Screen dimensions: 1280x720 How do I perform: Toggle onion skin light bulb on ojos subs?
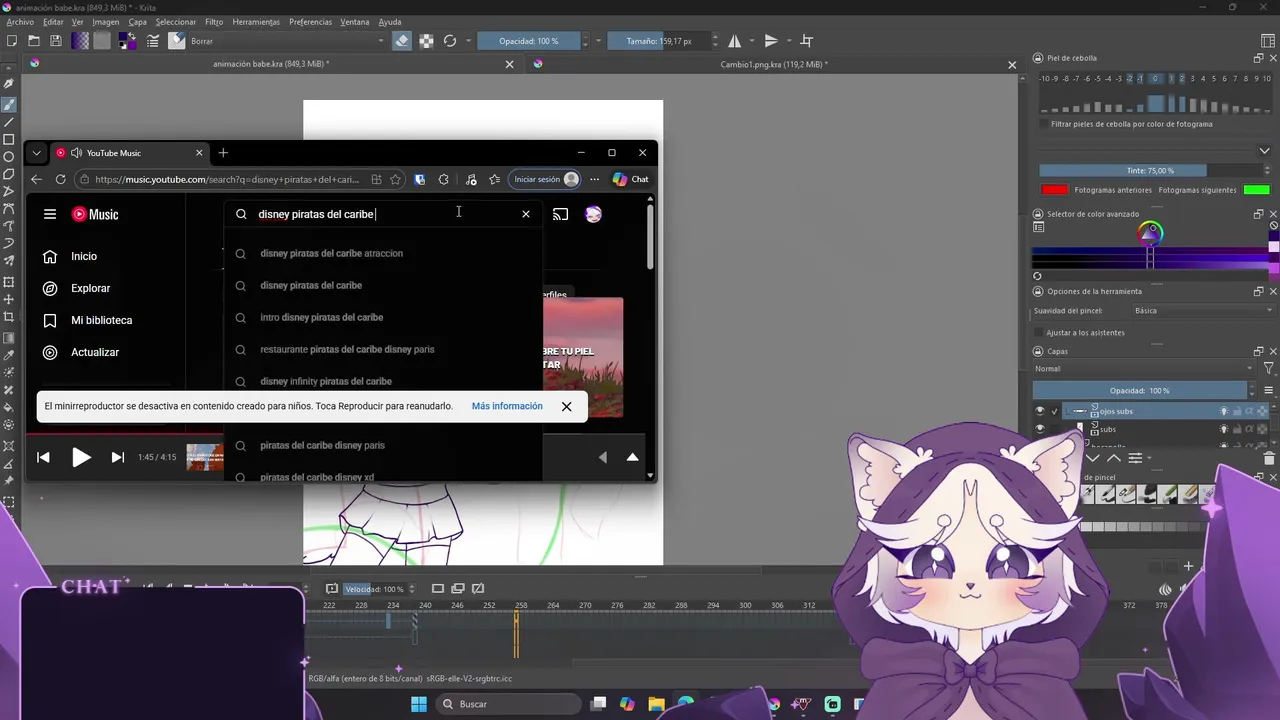tap(1223, 411)
